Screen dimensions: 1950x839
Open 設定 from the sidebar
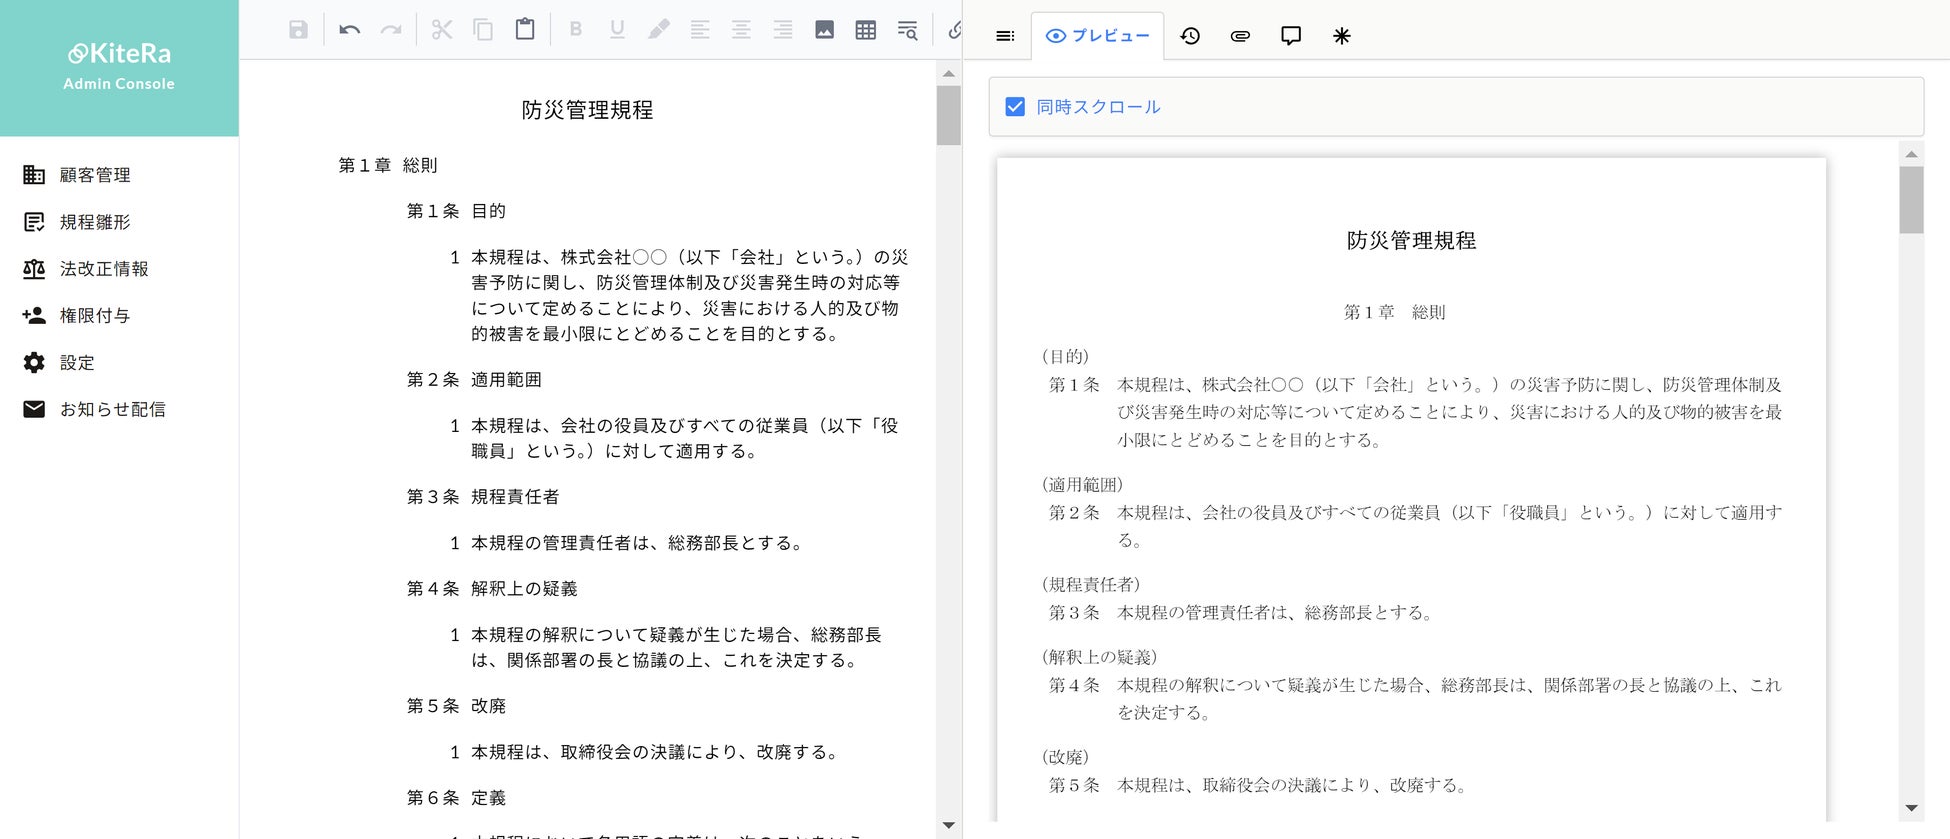[77, 363]
